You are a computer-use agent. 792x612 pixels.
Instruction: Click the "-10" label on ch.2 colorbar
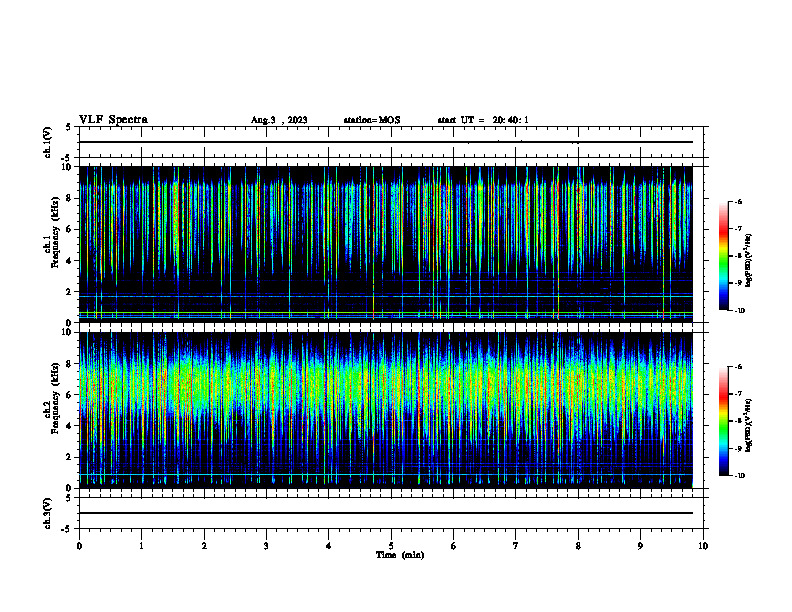click(739, 476)
